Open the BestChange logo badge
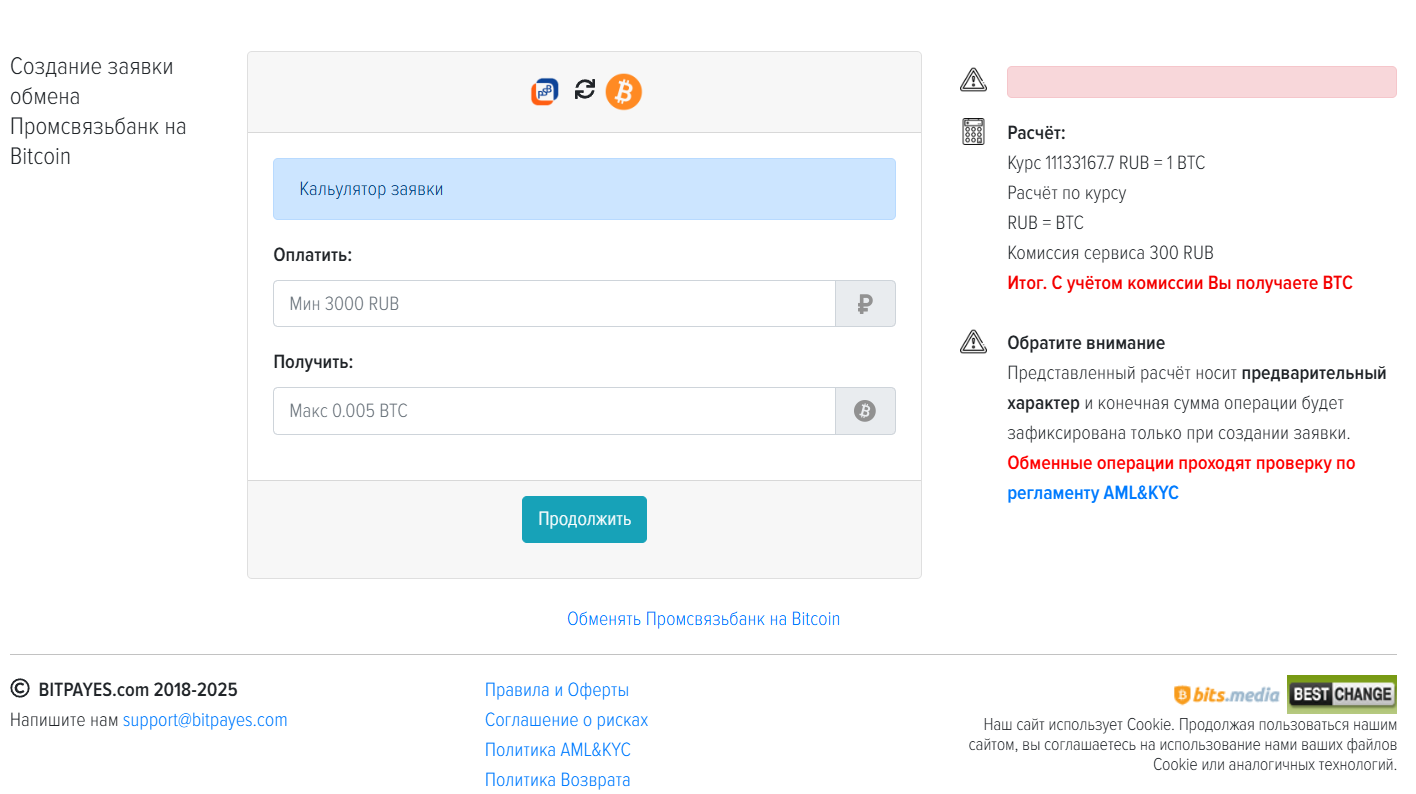1416x794 pixels. [1342, 694]
